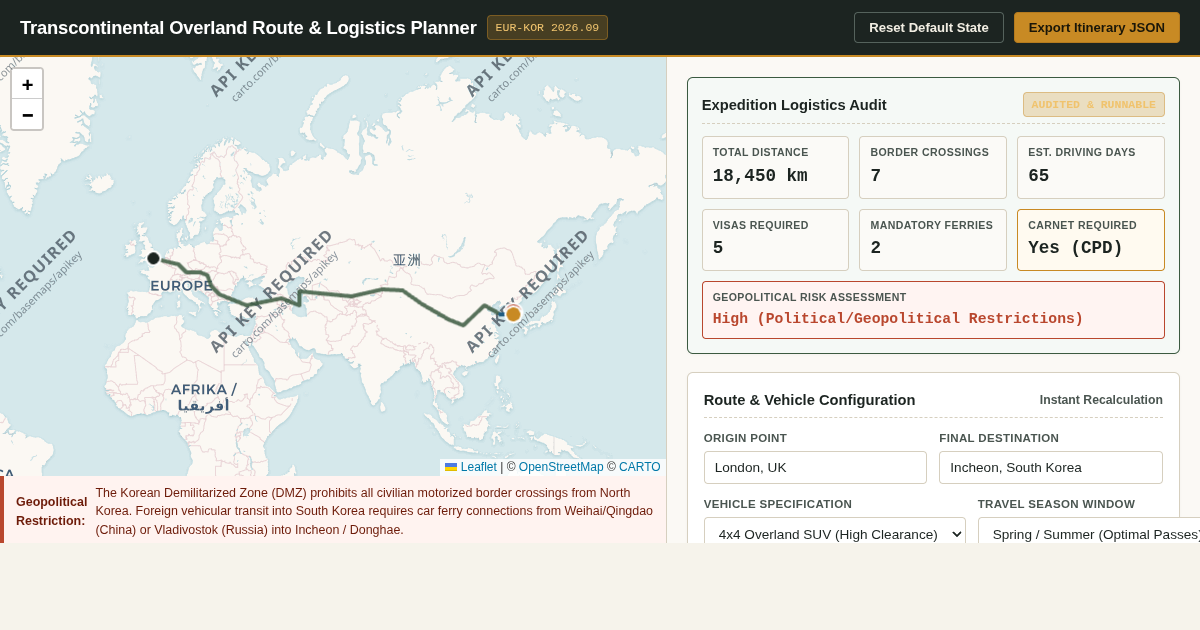Screen dimensions: 1200x630
Task: Click the Expedition Logistics Audit heading
Action: [x=794, y=104]
